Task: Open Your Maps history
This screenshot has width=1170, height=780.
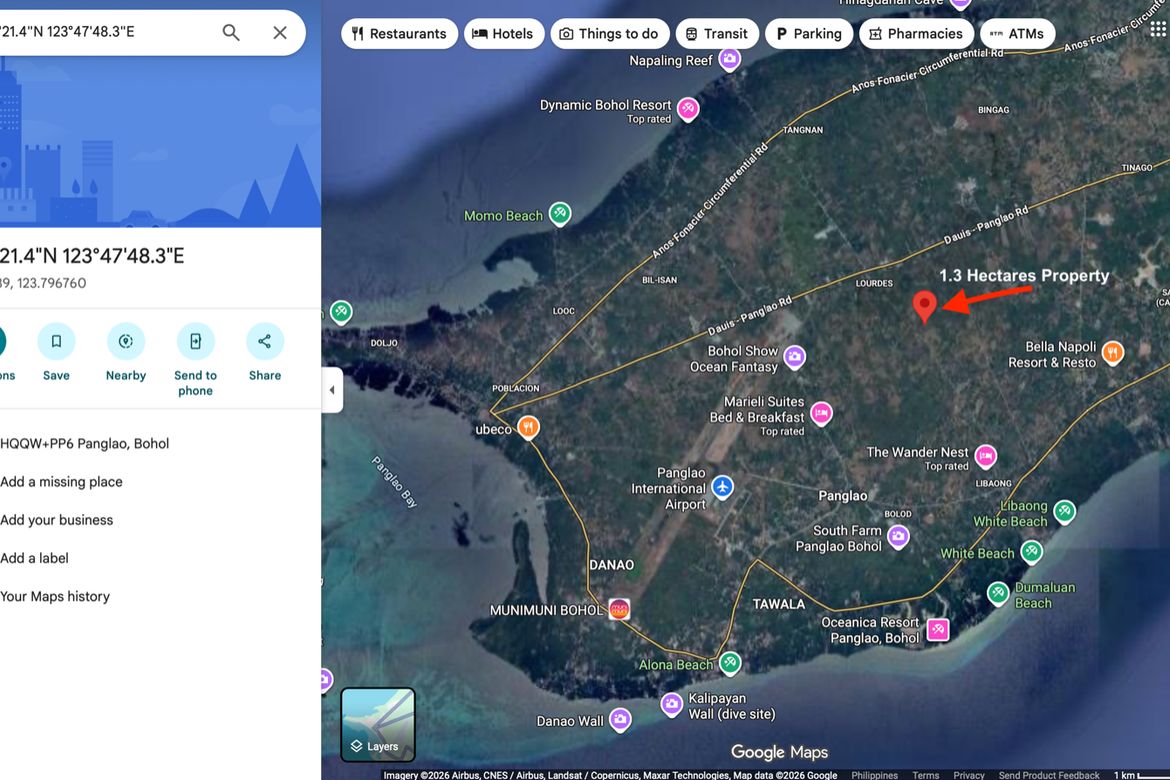Action: 54,596
